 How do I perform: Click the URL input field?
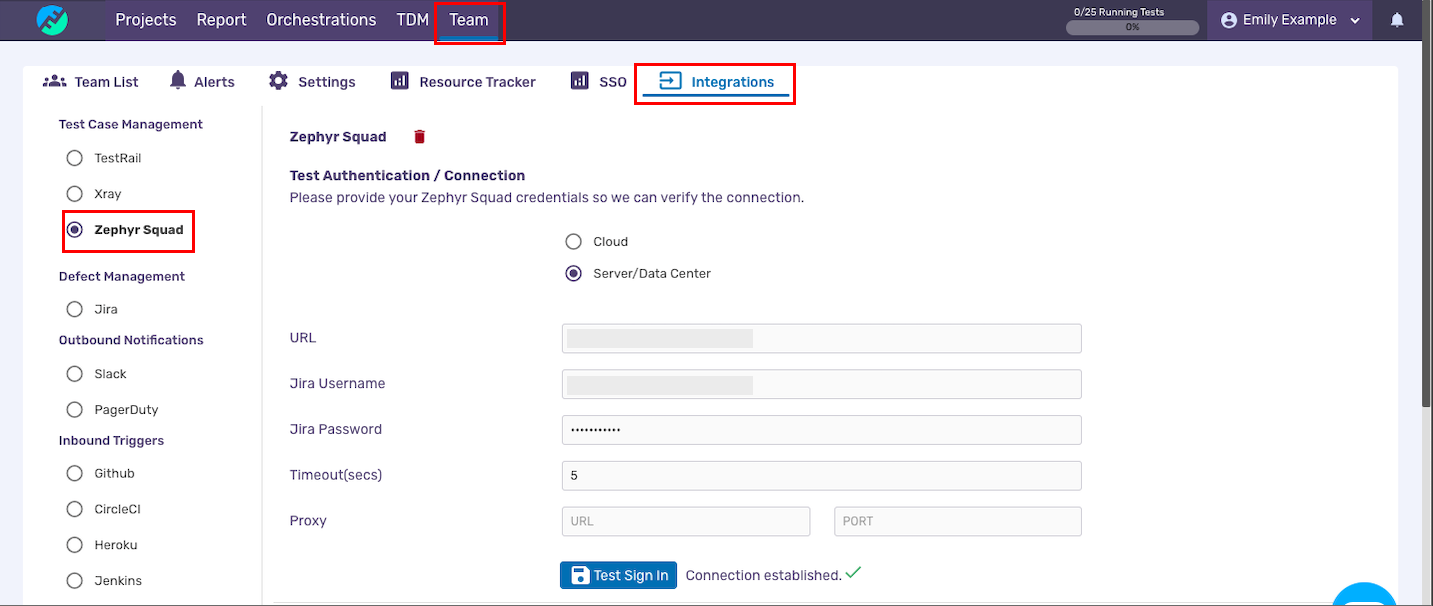click(x=822, y=338)
